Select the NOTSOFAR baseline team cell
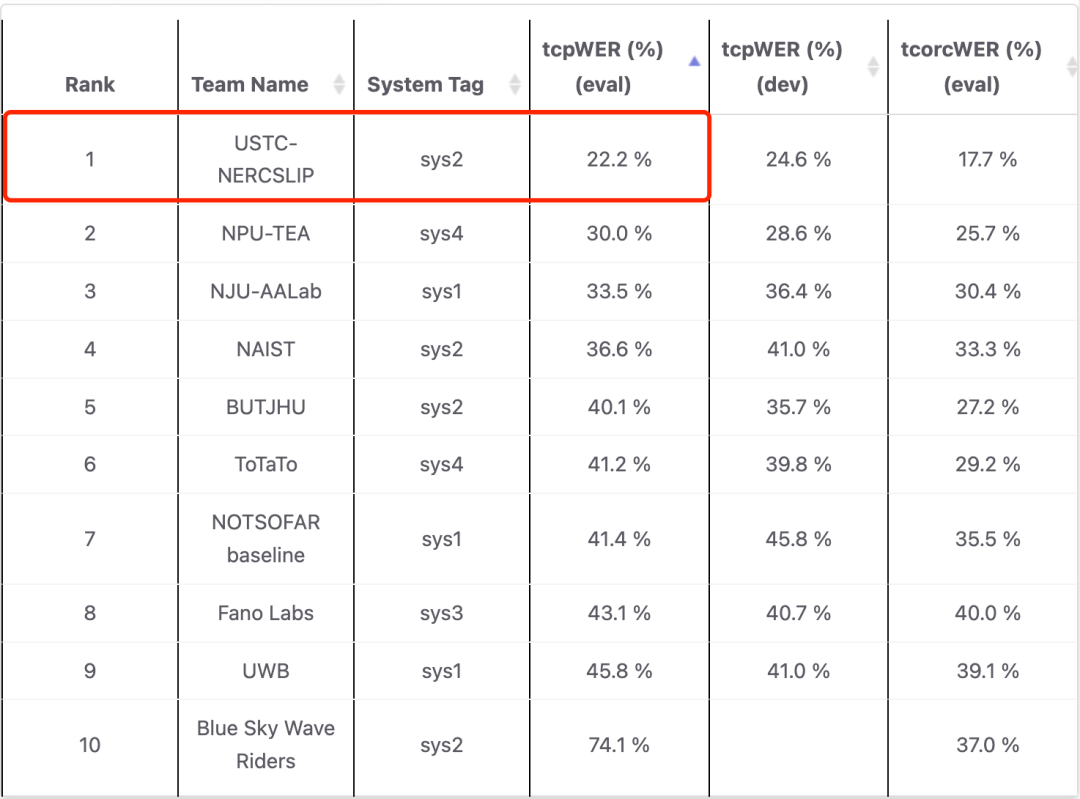The height and width of the screenshot is (799, 1080). click(x=266, y=539)
